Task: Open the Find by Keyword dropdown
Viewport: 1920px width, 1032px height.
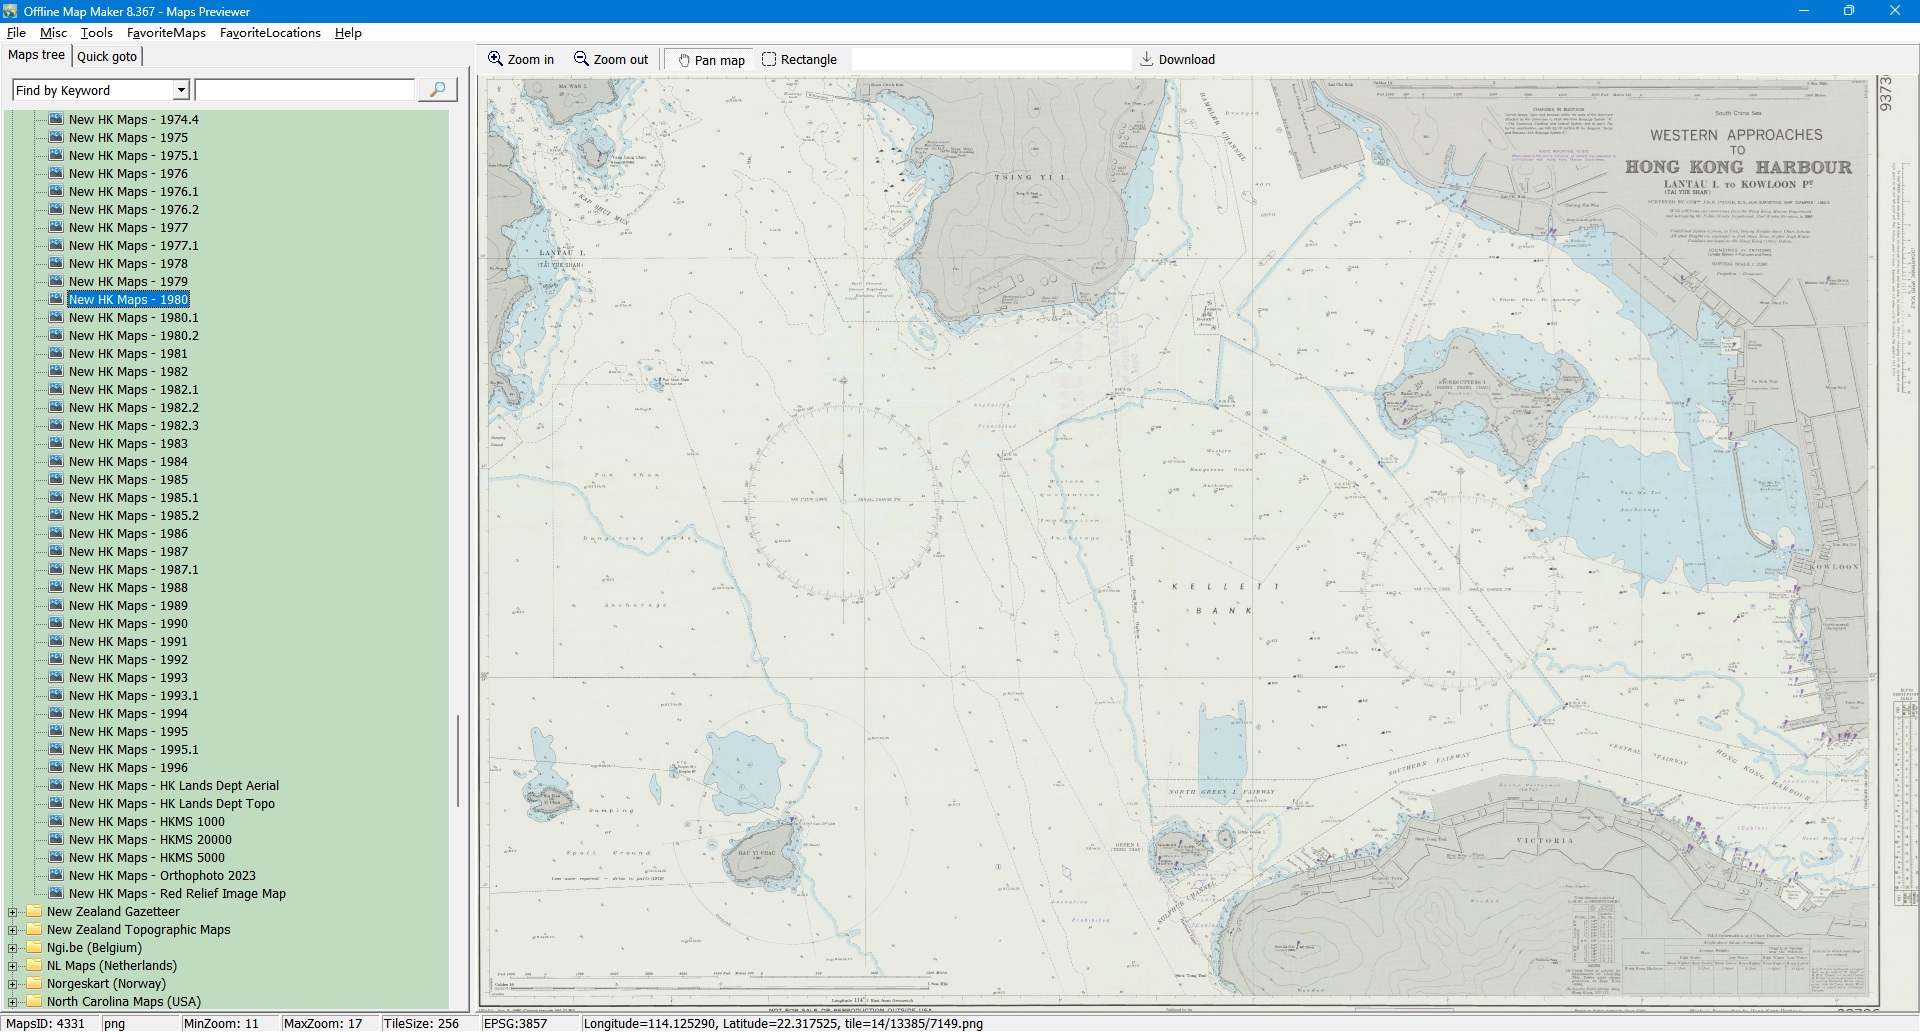Action: coord(181,90)
